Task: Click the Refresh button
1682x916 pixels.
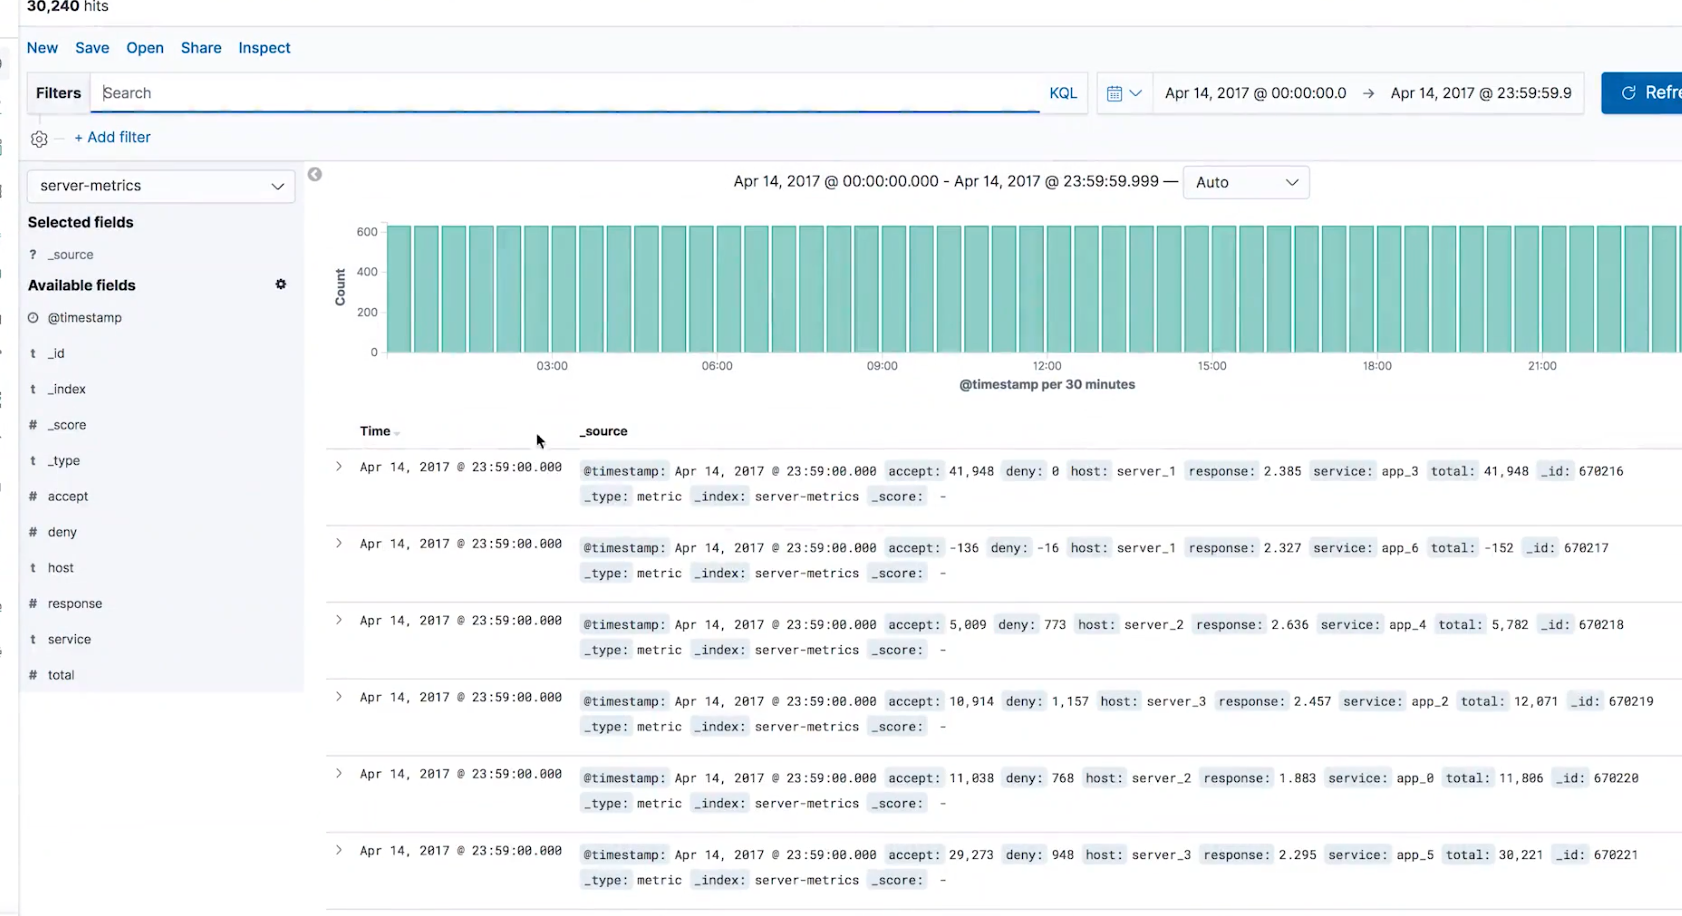Action: pyautogui.click(x=1642, y=93)
